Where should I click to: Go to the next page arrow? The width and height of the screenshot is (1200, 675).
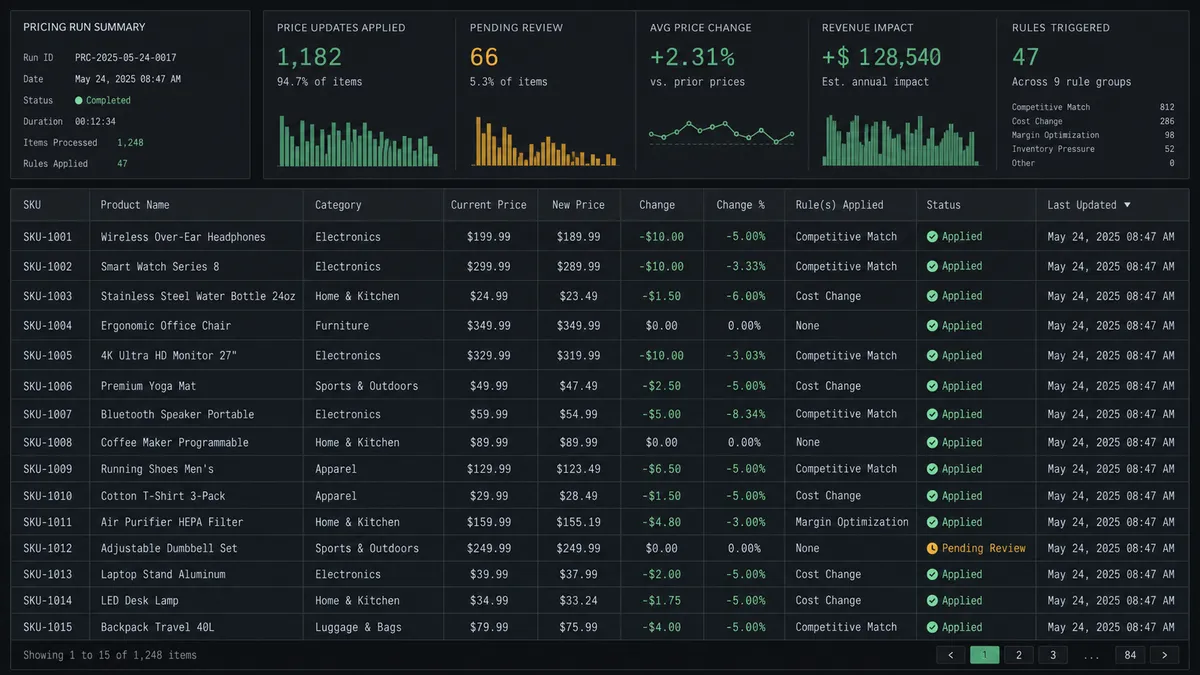[1164, 655]
